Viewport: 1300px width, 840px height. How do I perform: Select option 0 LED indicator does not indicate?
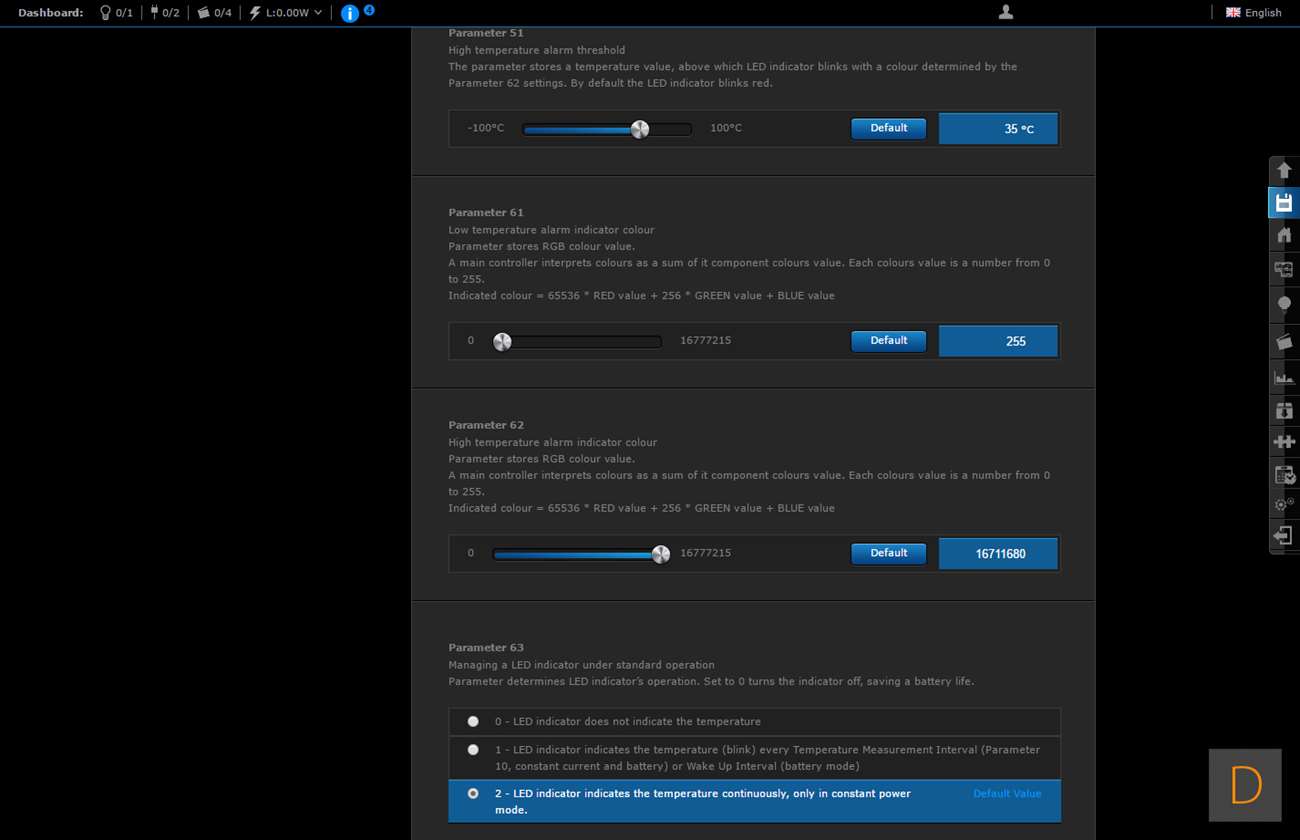pyautogui.click(x=755, y=721)
